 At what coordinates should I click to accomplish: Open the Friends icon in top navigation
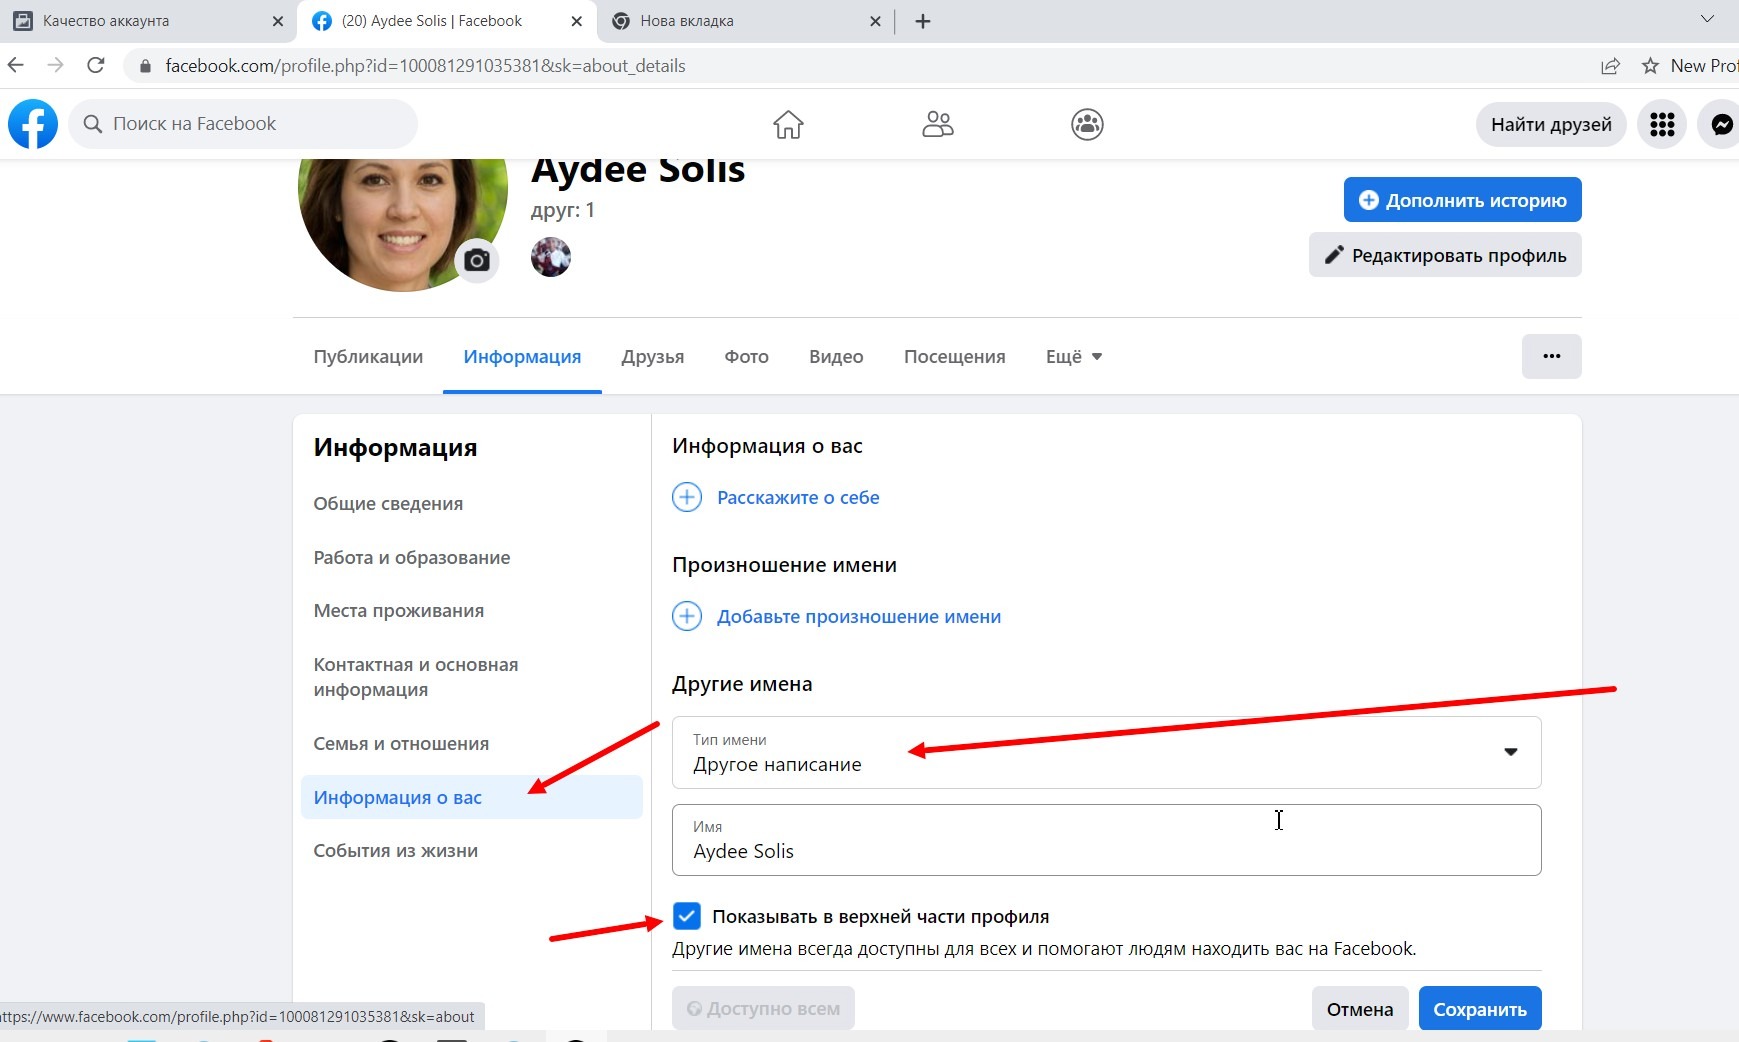click(x=937, y=124)
